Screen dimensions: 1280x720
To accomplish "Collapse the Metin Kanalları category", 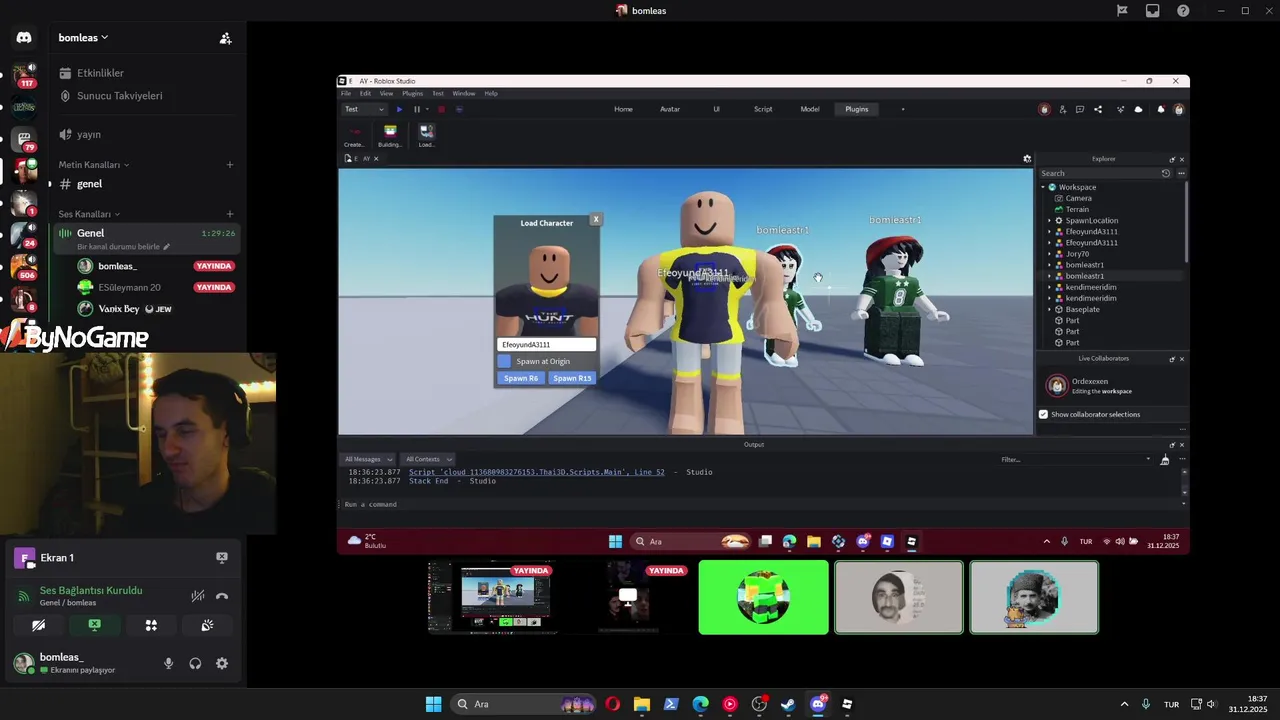I will [93, 164].
